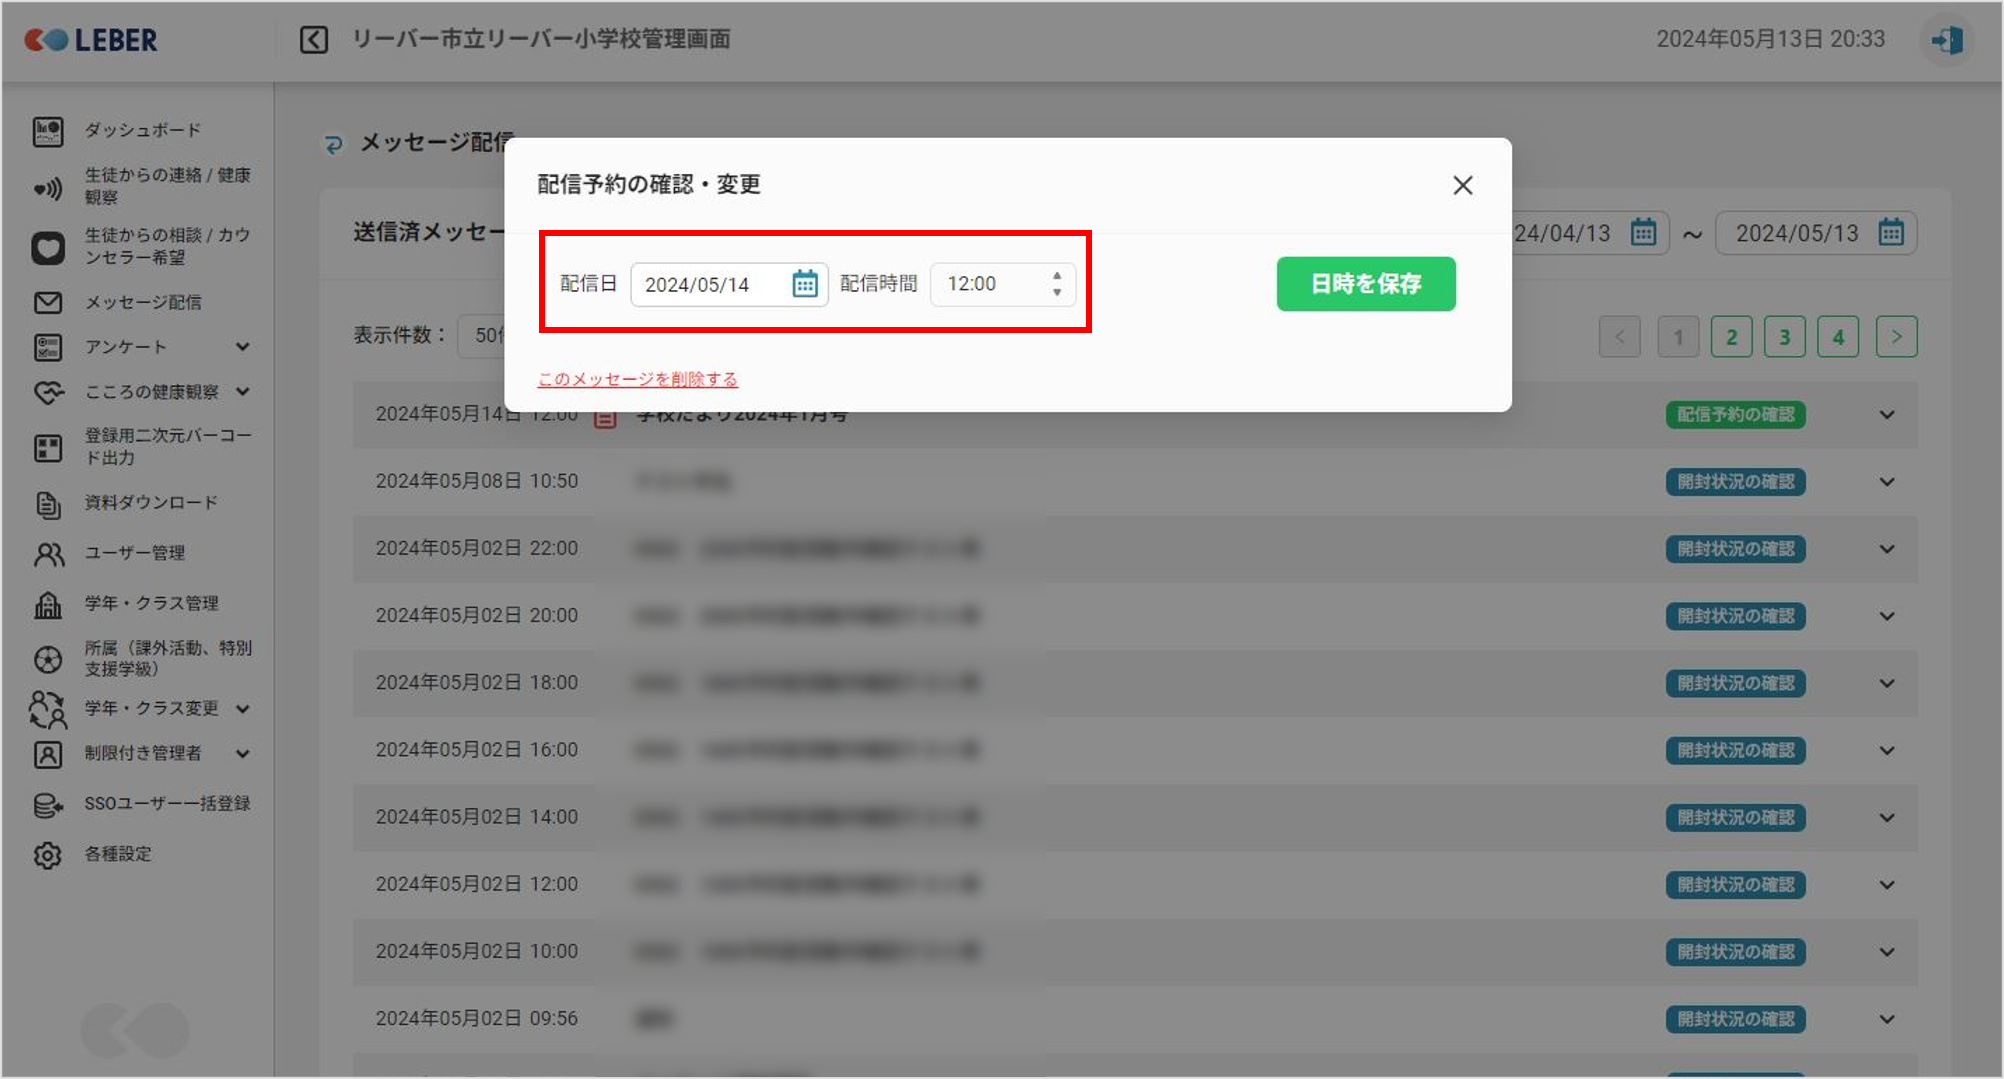Open メッセージ配信 in the sidebar
The width and height of the screenshot is (2004, 1079).
click(x=142, y=302)
